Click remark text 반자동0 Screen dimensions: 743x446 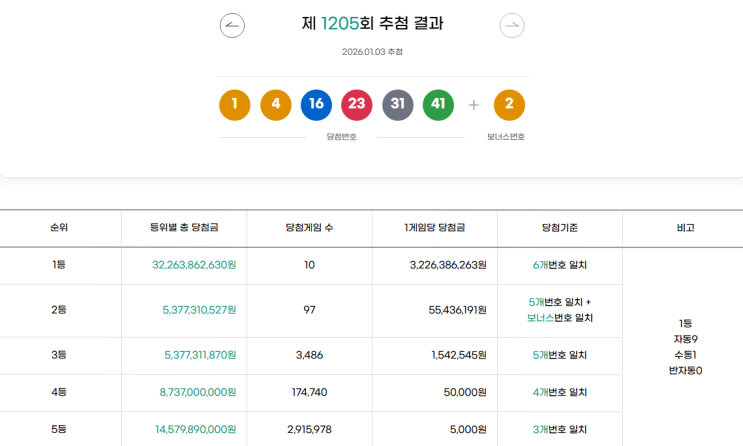(x=685, y=371)
